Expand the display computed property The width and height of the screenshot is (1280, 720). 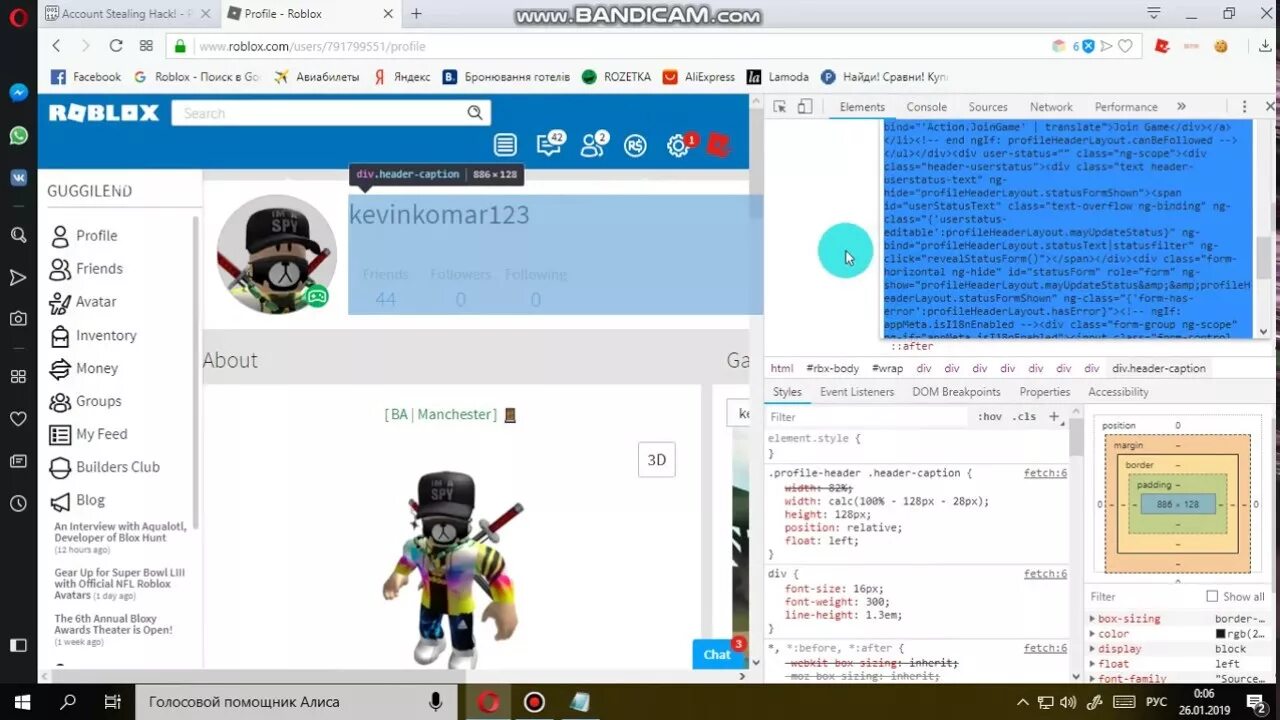1092,649
